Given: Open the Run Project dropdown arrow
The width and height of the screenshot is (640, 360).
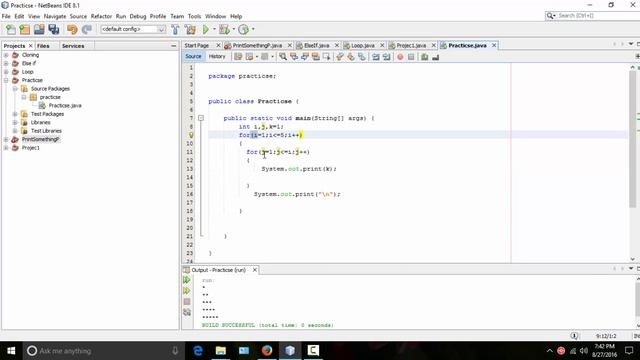Looking at the screenshot, I should (x=214, y=29).
